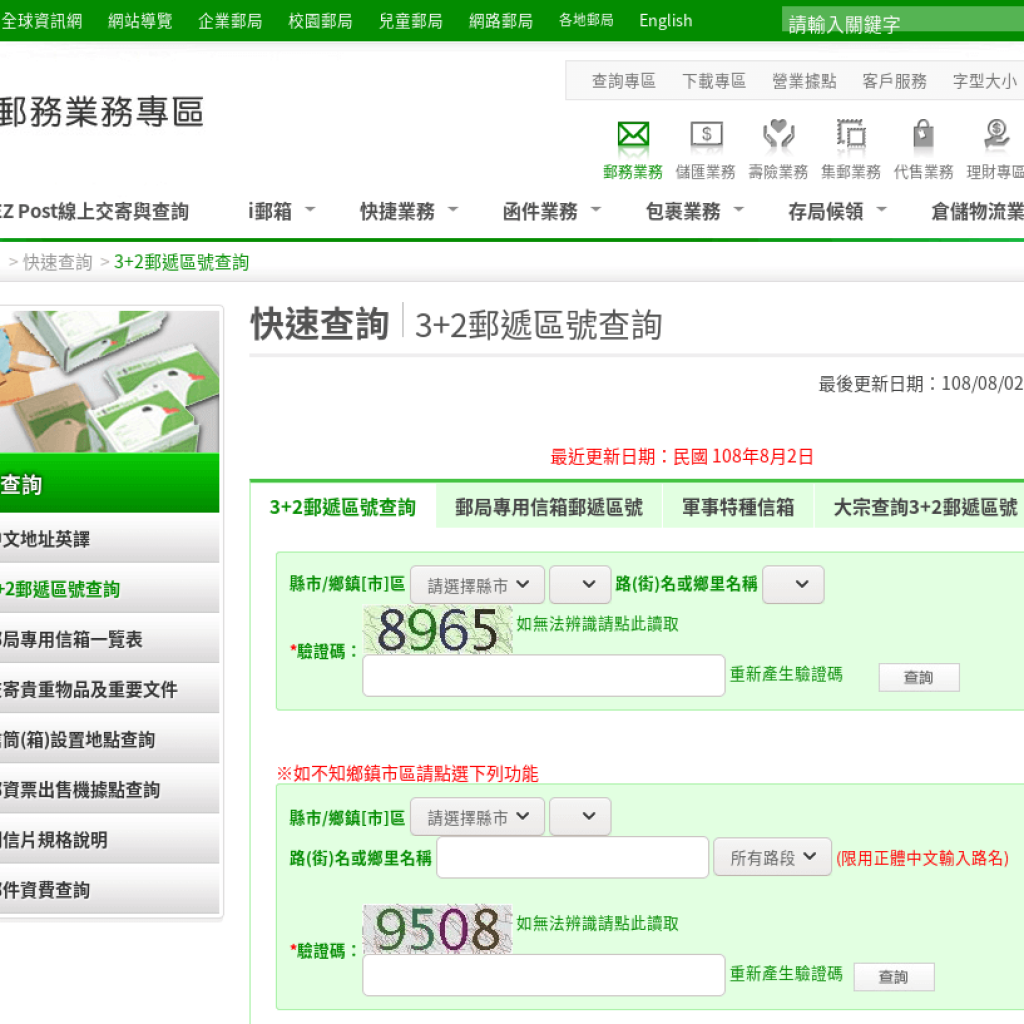Select the 壽險業務 heart-hands icon
This screenshot has width=1024, height=1024.
pos(778,135)
